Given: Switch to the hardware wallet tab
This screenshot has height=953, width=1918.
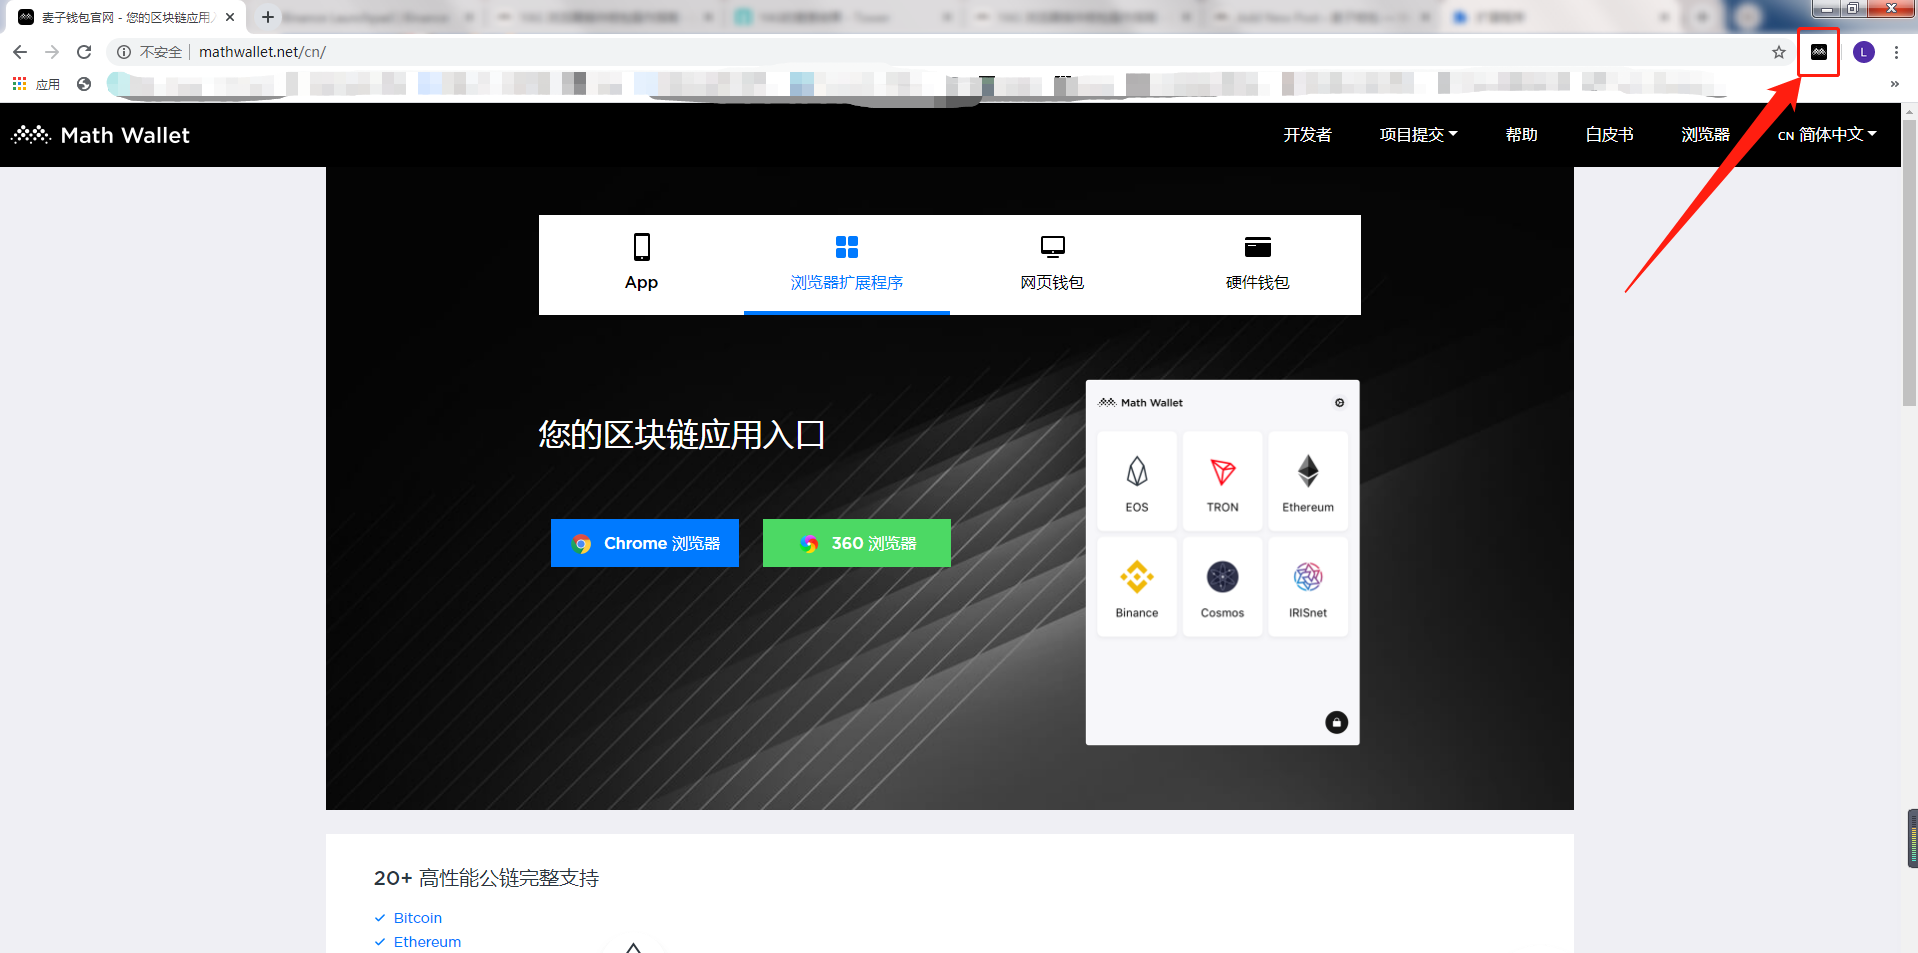Looking at the screenshot, I should tap(1258, 264).
